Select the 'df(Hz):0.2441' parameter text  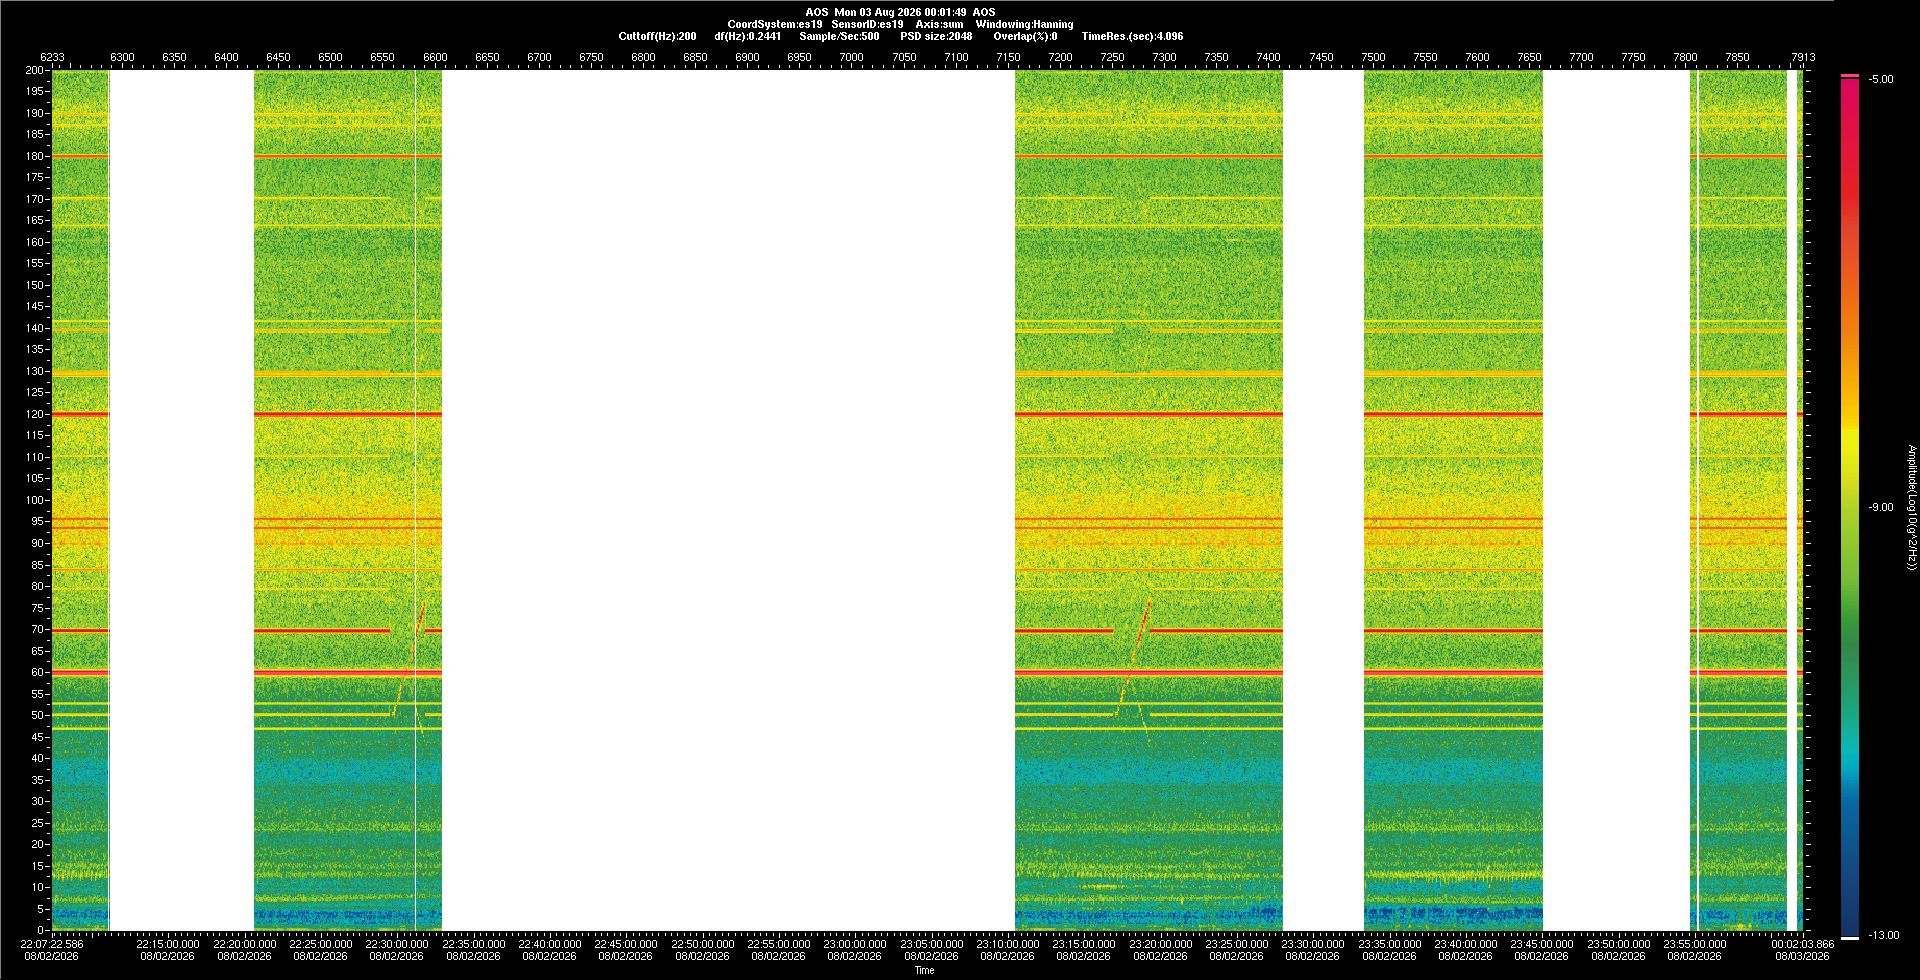coord(748,36)
